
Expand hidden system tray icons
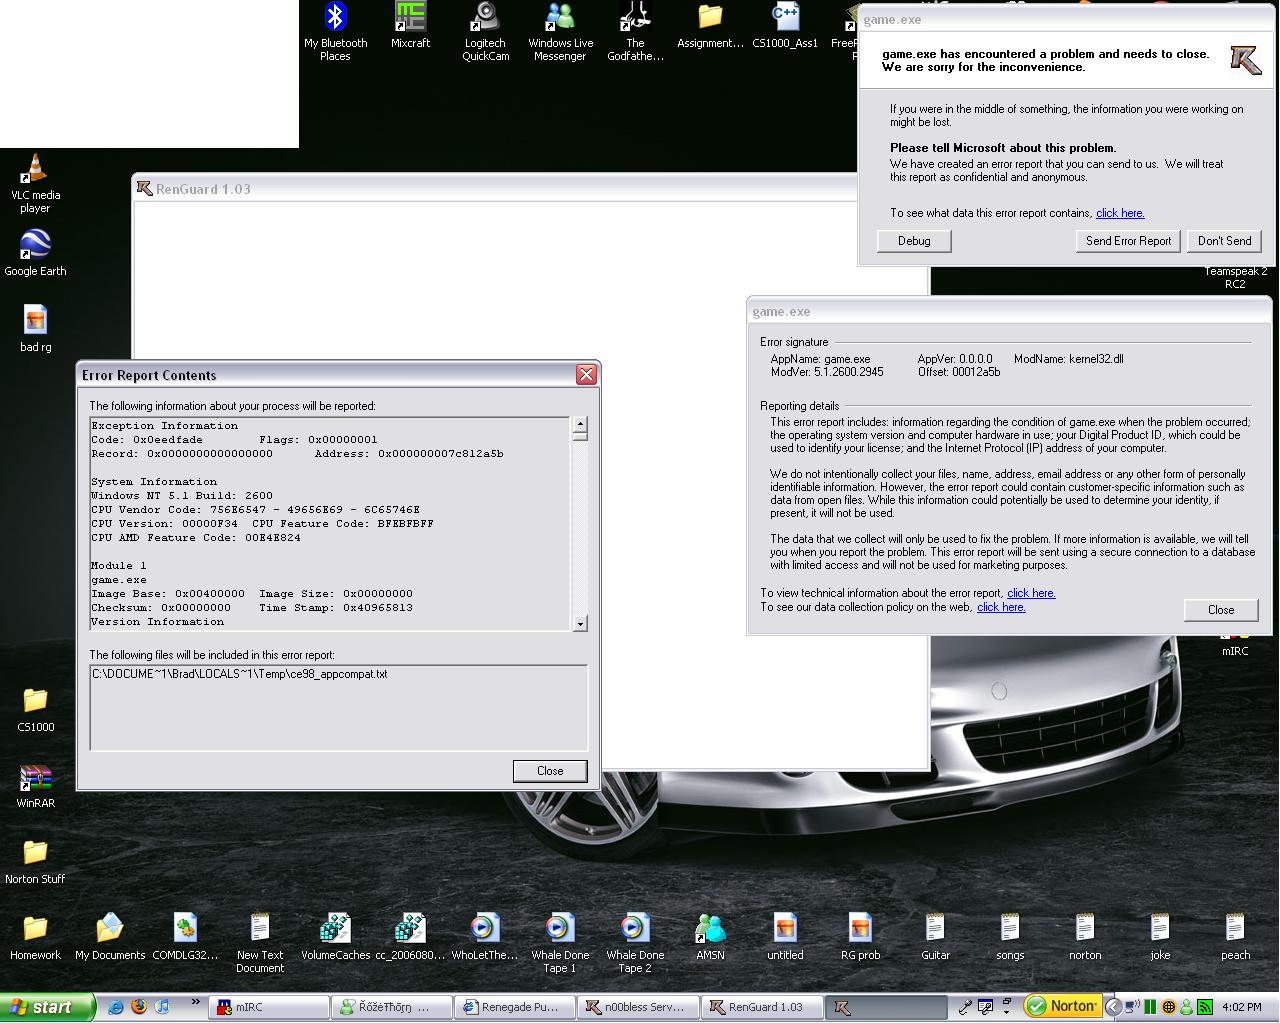[1113, 1007]
